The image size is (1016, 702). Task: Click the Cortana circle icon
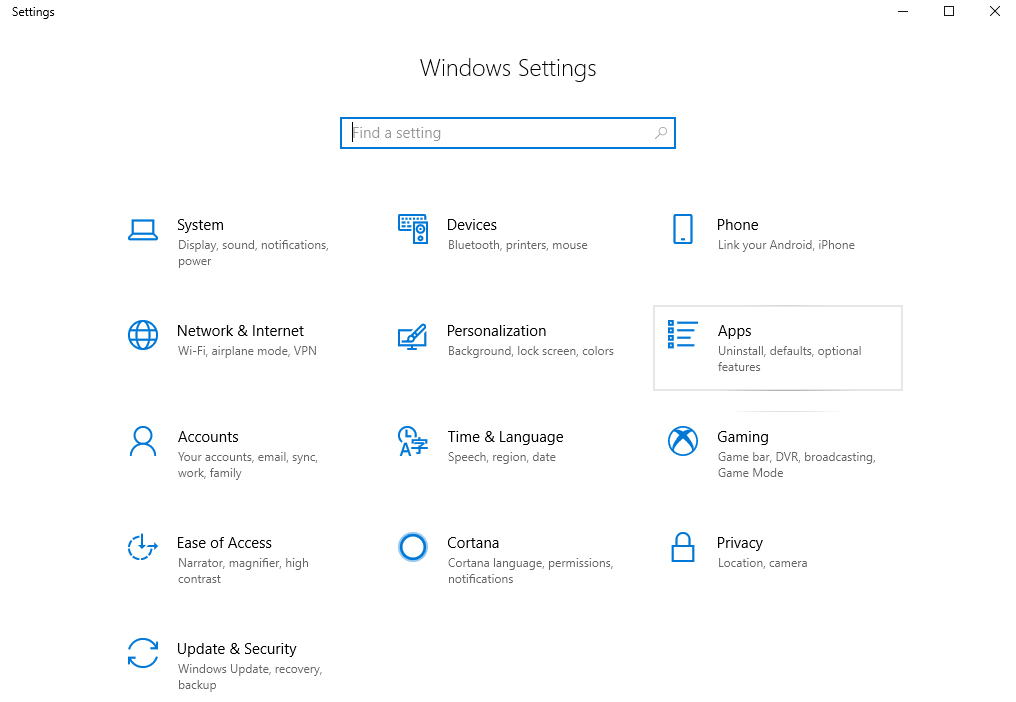(413, 547)
